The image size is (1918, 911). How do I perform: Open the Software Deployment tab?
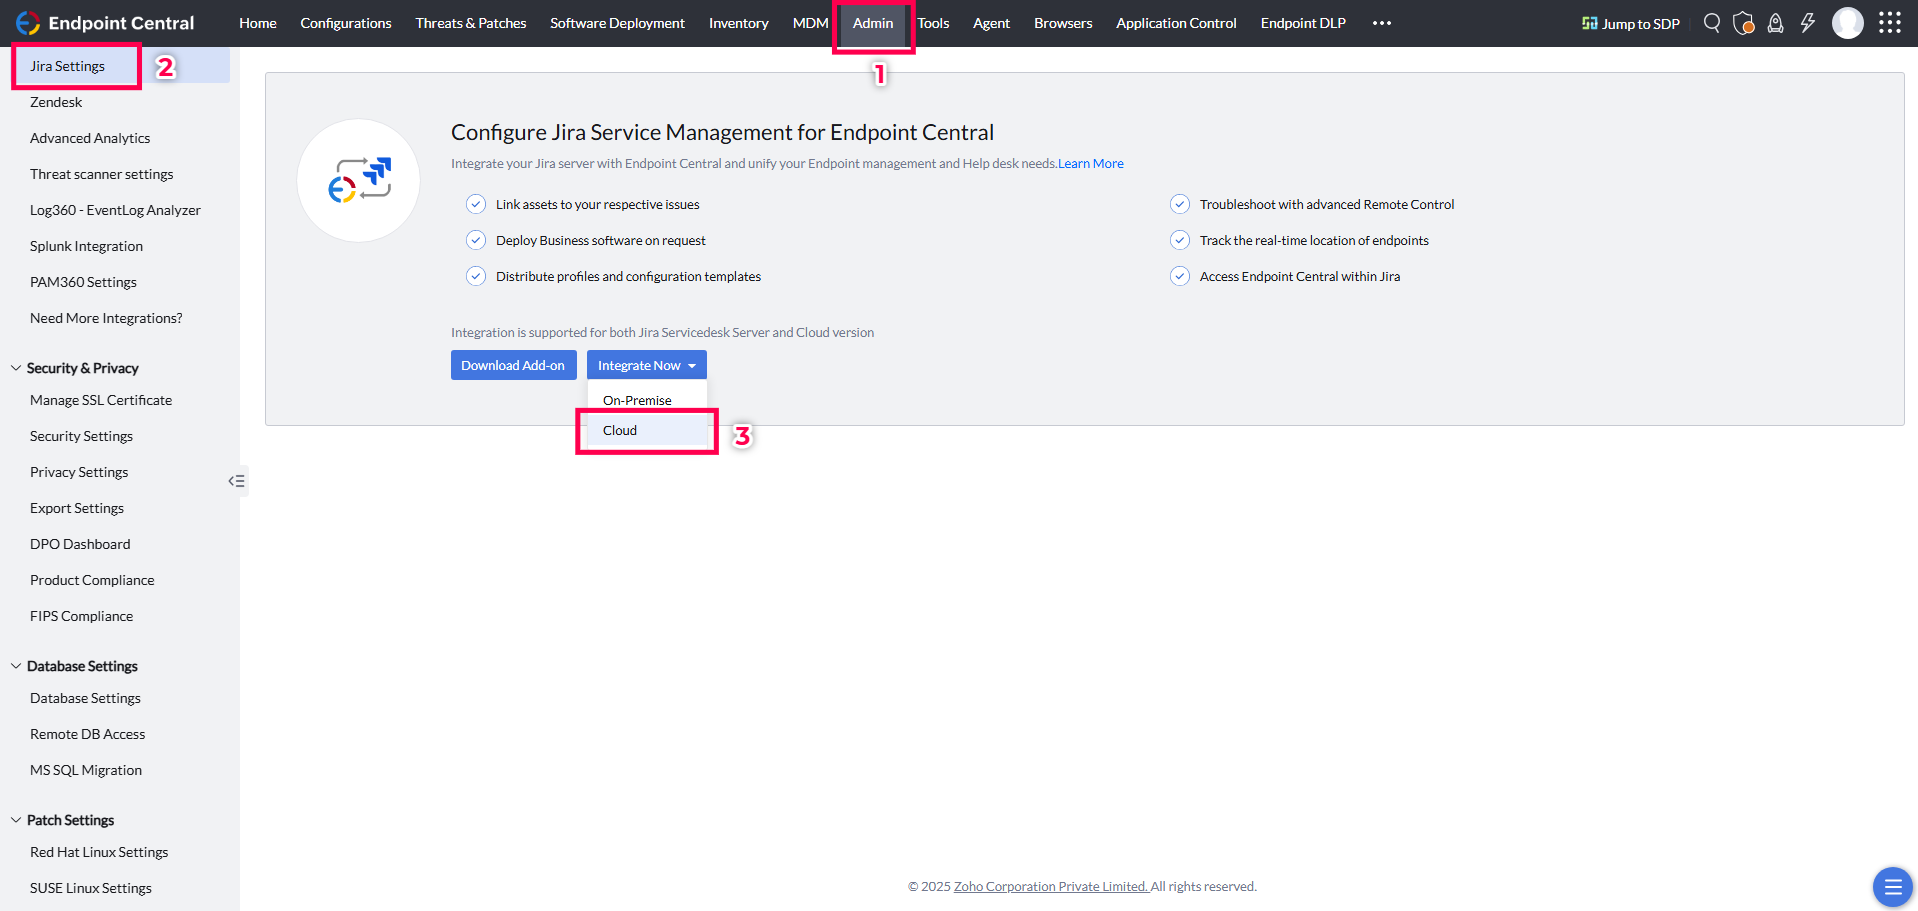617,23
